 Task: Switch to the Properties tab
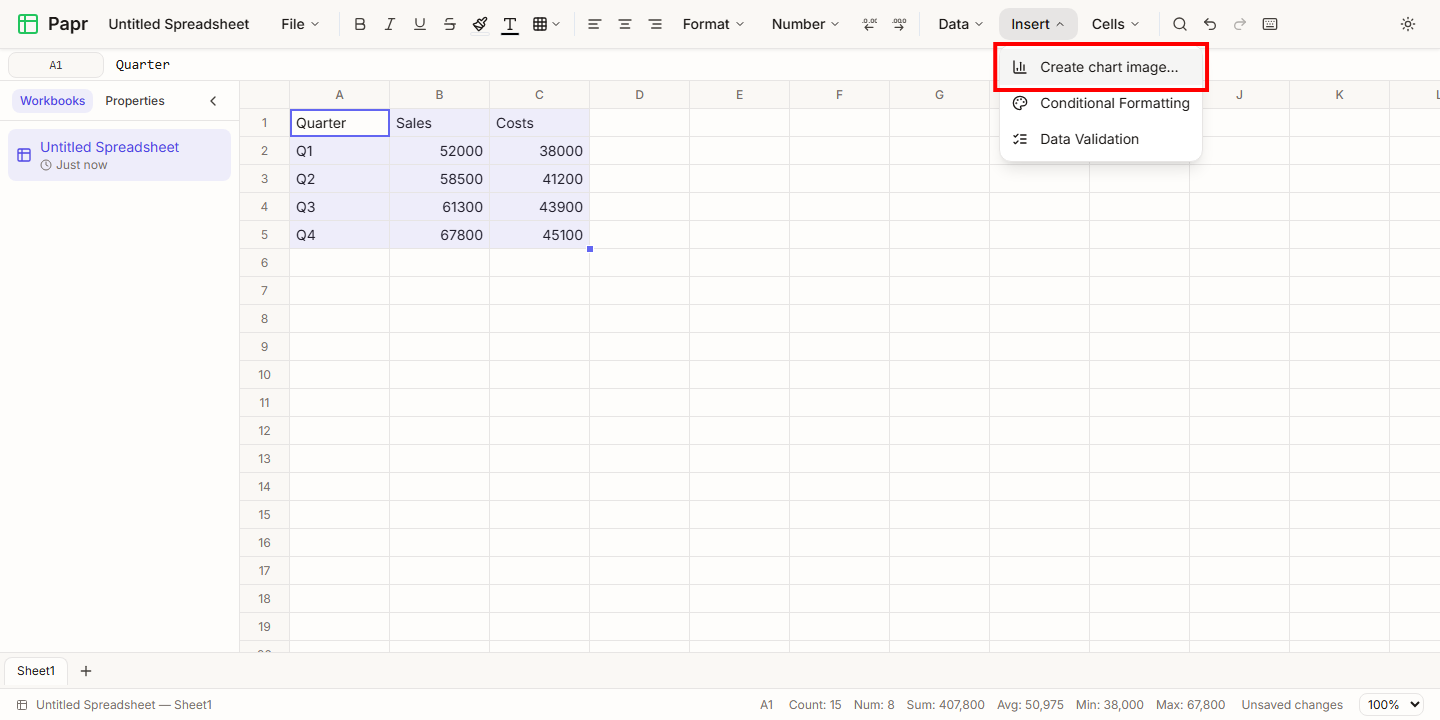(135, 101)
